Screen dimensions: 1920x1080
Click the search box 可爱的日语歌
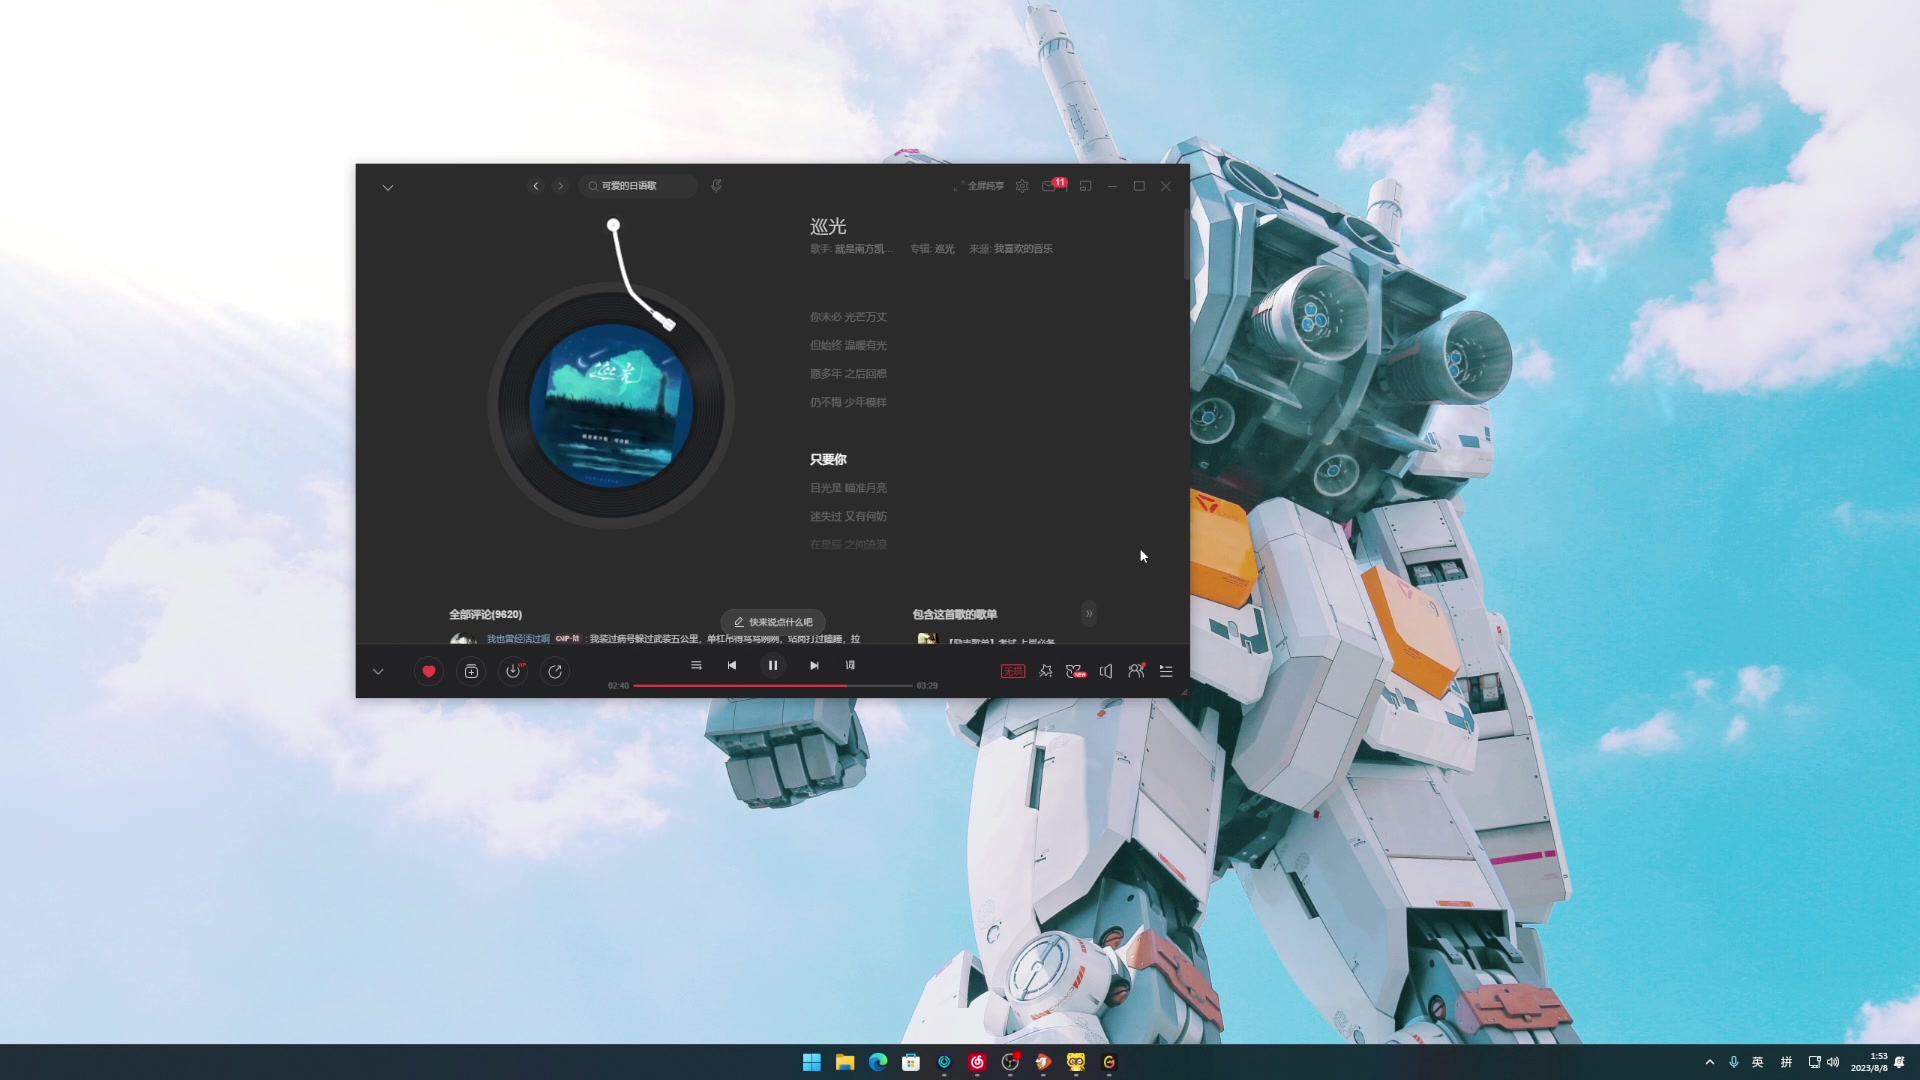pos(638,186)
